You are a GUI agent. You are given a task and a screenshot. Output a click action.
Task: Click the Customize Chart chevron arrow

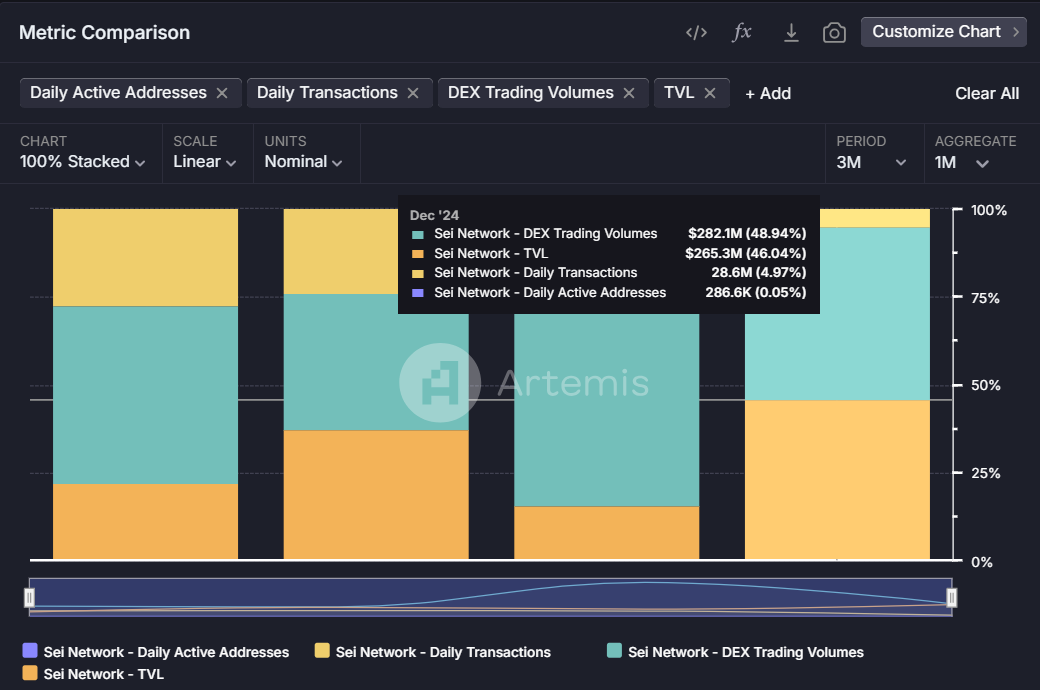pos(1015,32)
